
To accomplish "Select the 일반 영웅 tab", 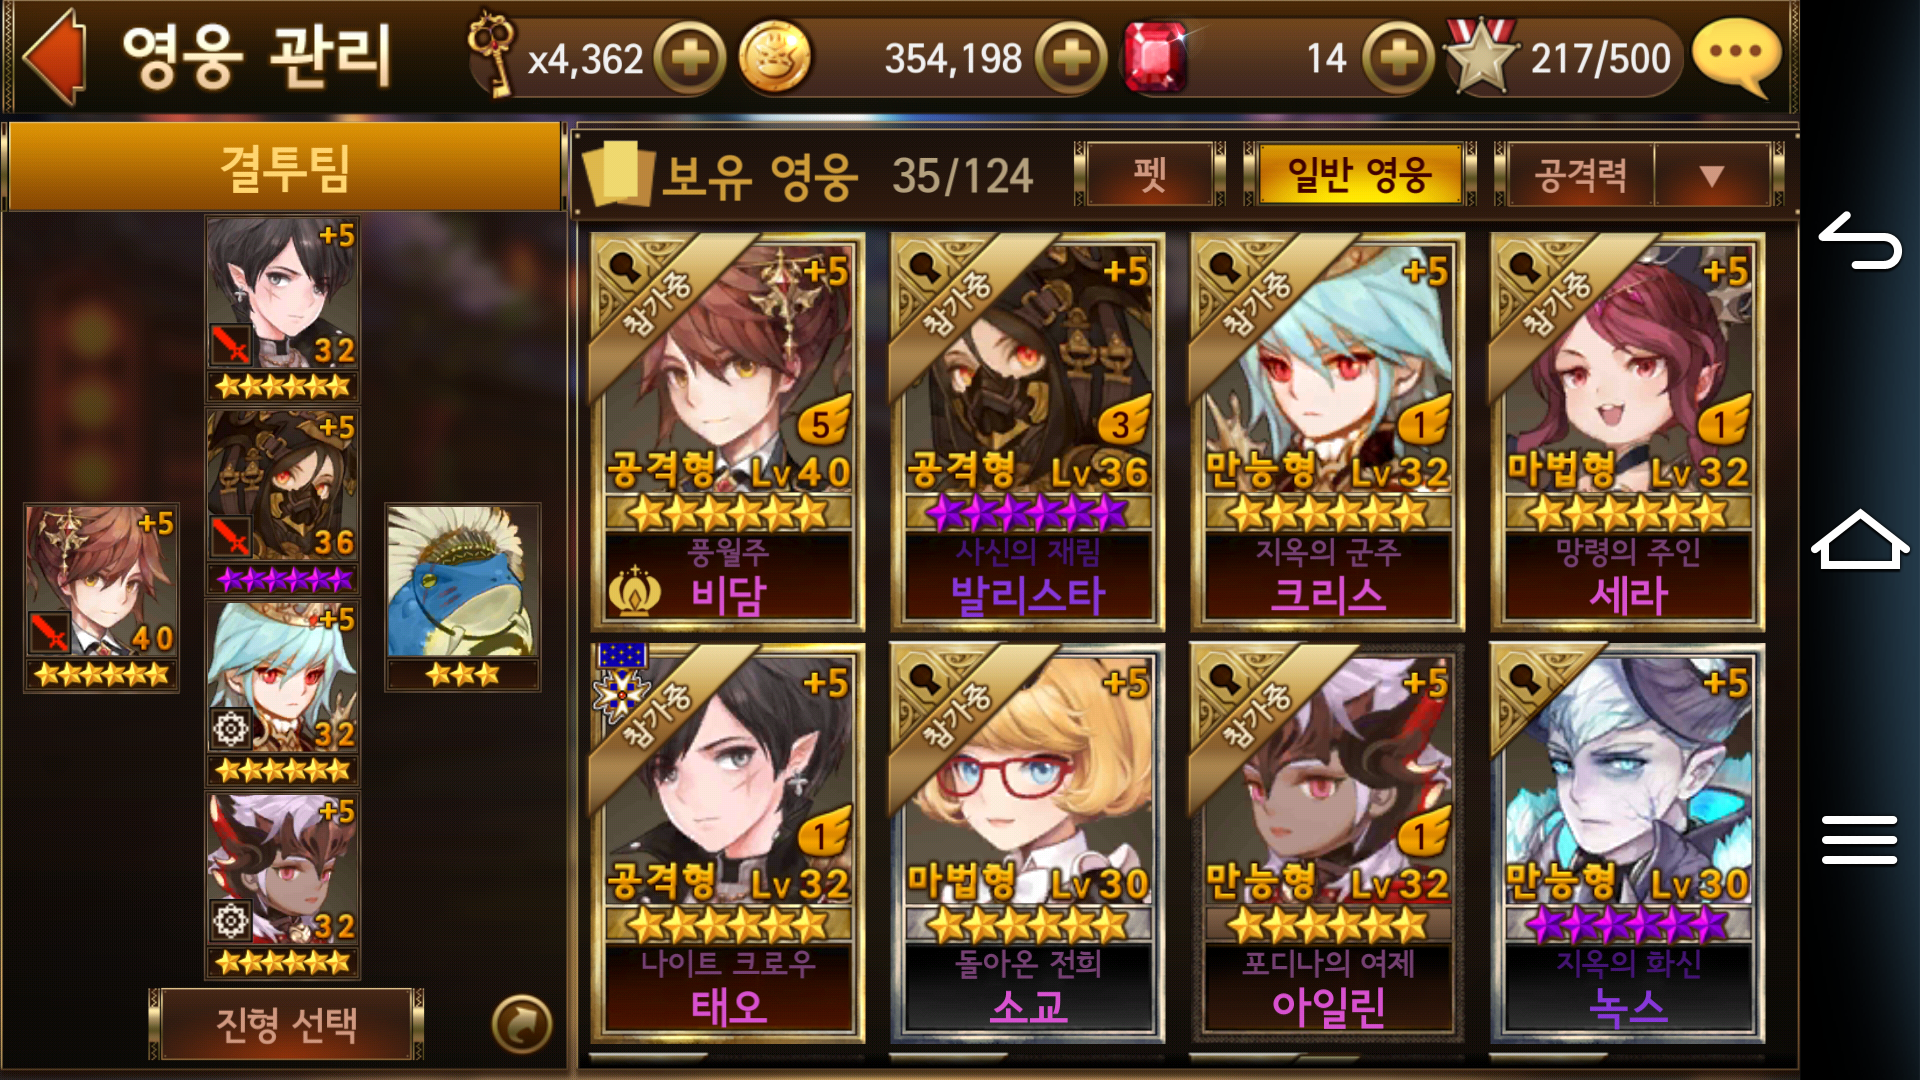I will 1360,176.
